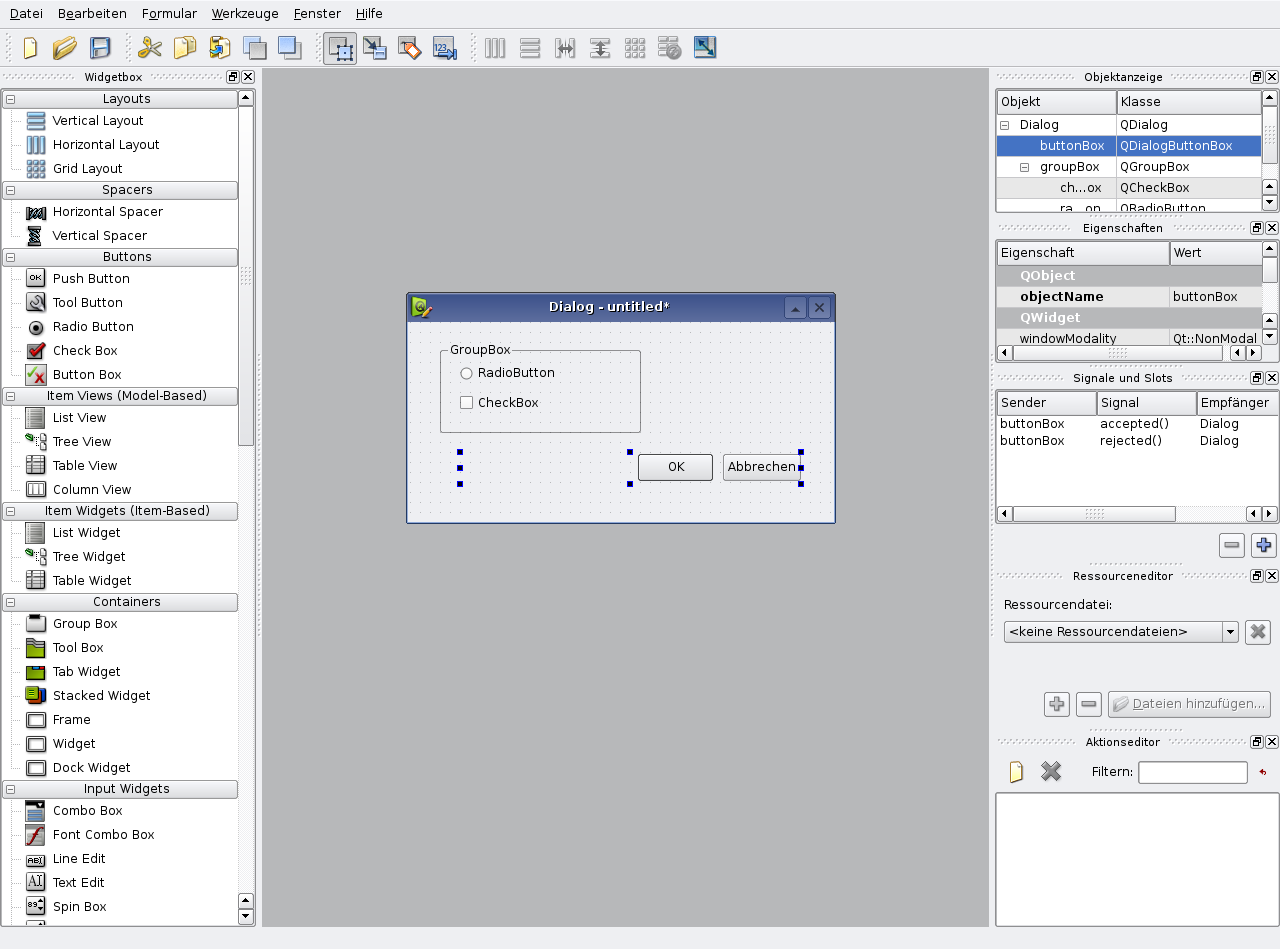Click into the Filtern input field
This screenshot has height=949, width=1280.
click(x=1192, y=772)
